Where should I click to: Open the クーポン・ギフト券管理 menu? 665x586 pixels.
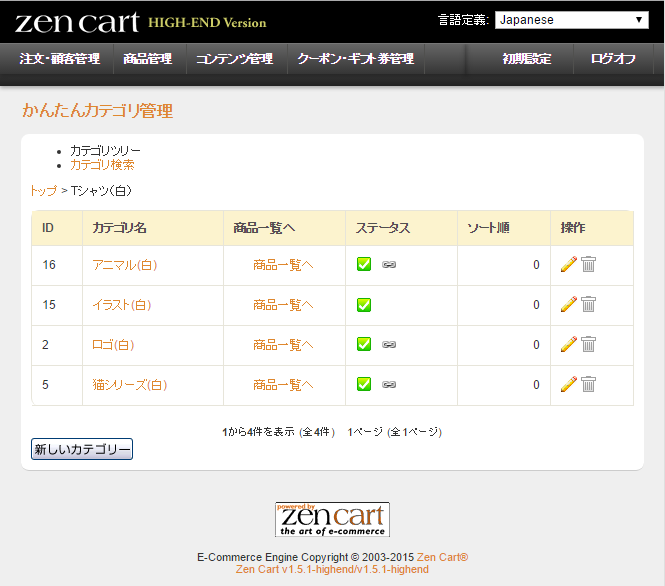[355, 59]
